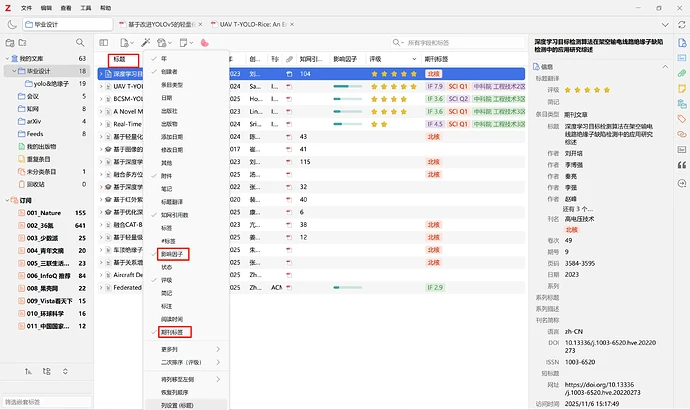Image resolution: width=690 pixels, height=410 pixels.
Task: Open the 帮助 menu
Action: pos(106,8)
